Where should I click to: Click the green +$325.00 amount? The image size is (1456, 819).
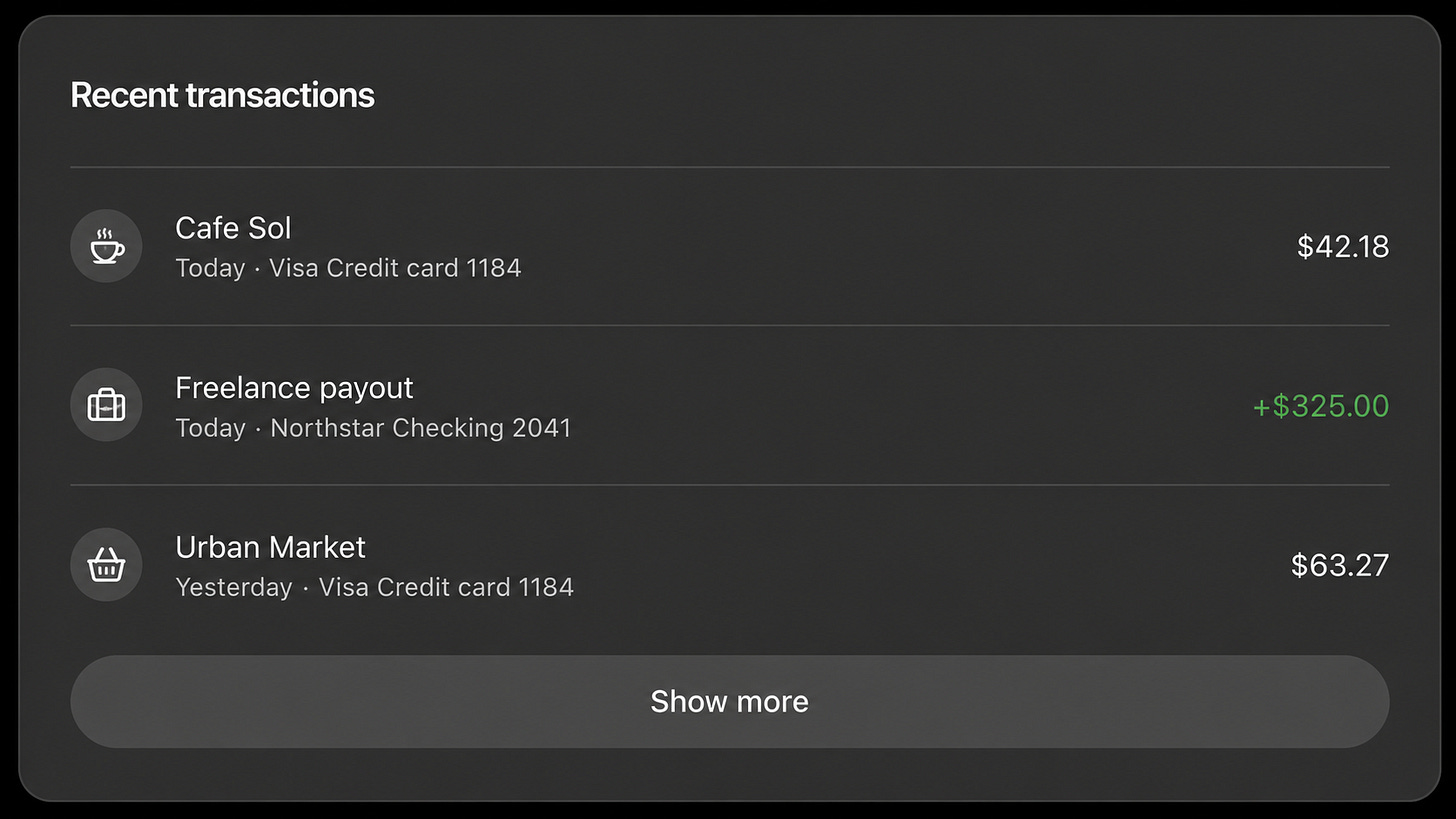tap(1321, 406)
